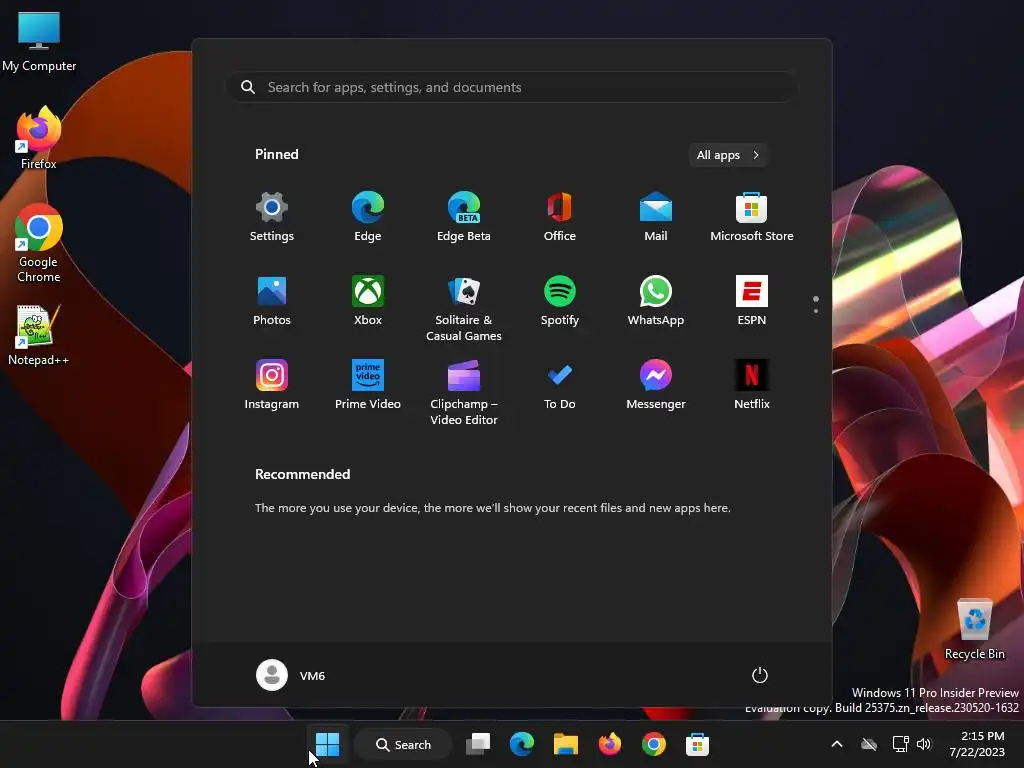Show All apps list
1024x768 pixels.
(728, 155)
